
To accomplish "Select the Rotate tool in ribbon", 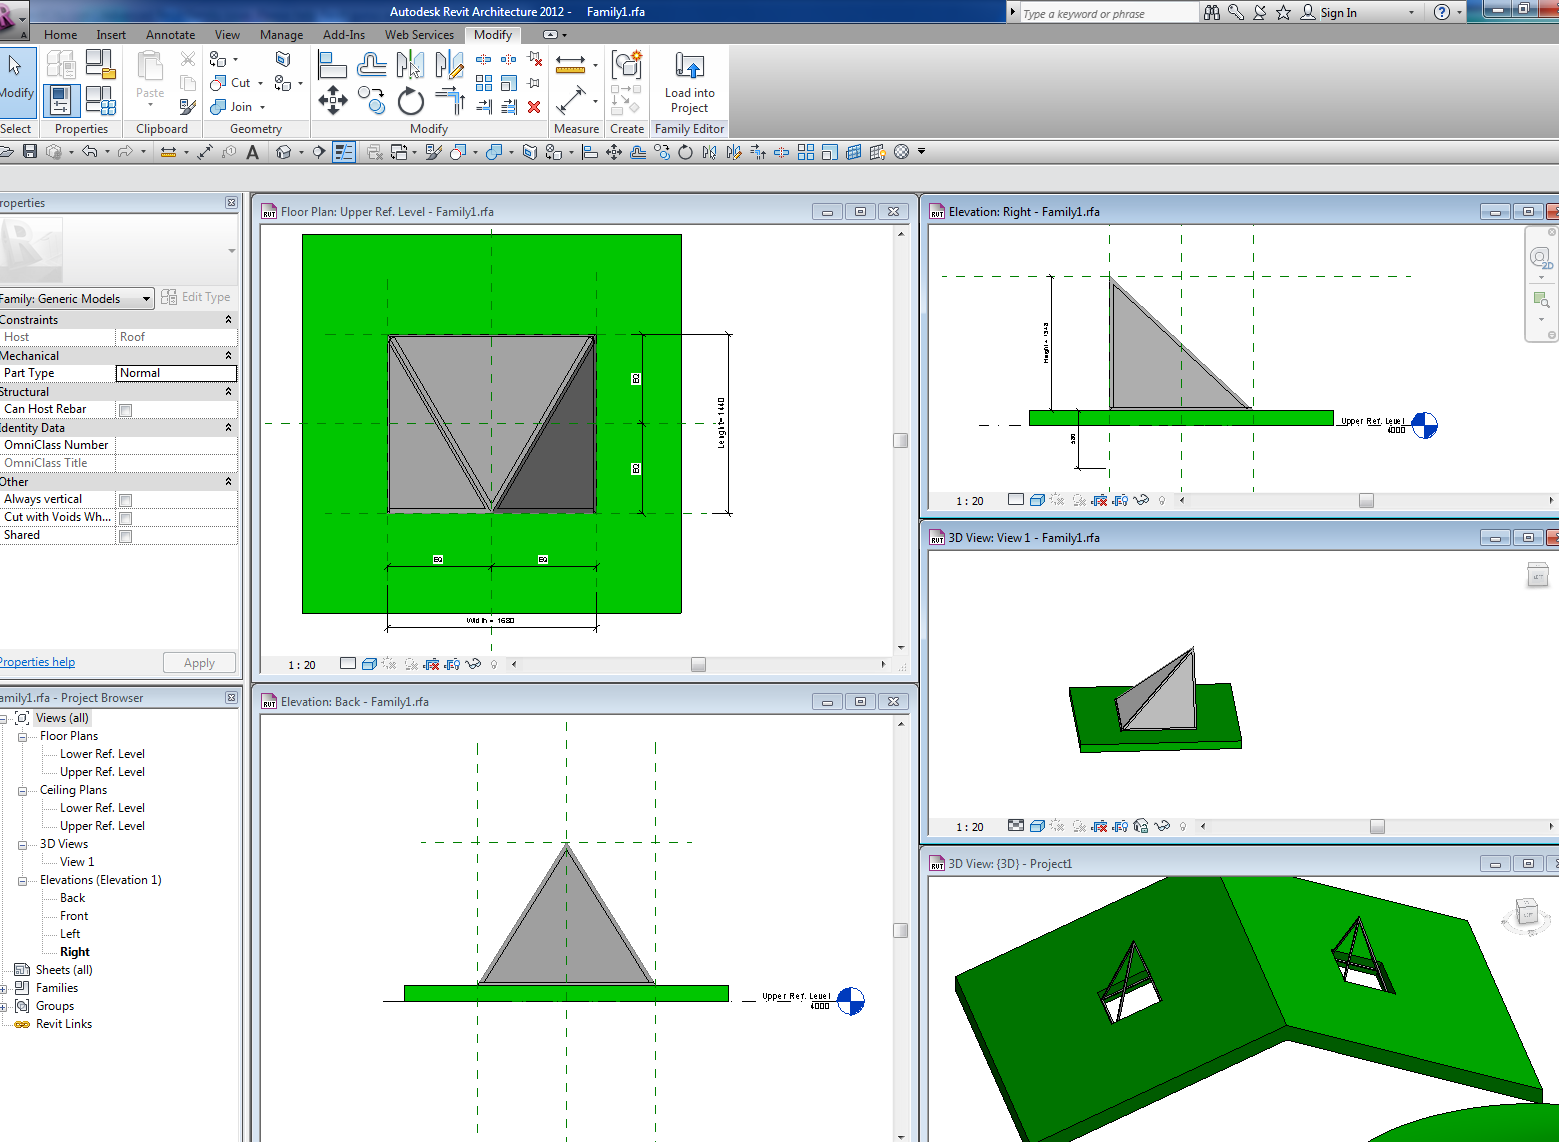I will 410,101.
